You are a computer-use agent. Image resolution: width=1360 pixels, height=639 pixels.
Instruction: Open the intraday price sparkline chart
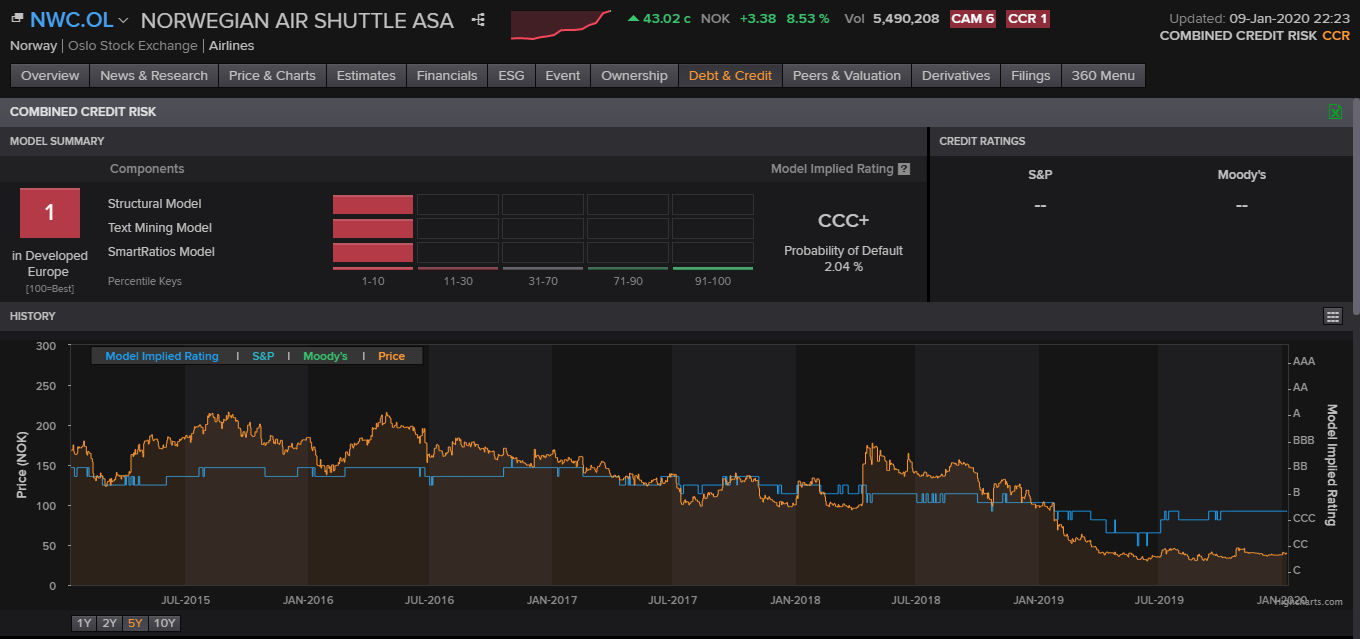coord(560,25)
